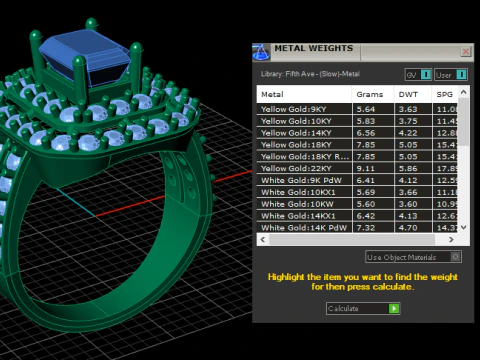Toggle Use Object Materials option
The width and height of the screenshot is (480, 360).
413,257
